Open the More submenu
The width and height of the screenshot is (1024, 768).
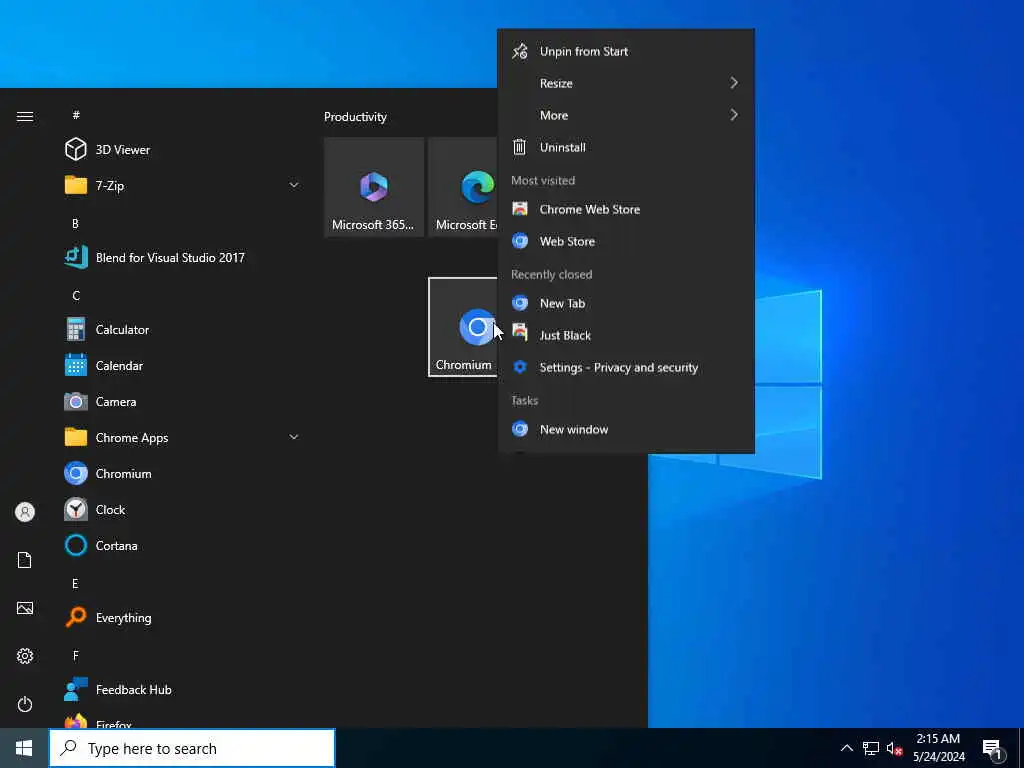(x=626, y=115)
